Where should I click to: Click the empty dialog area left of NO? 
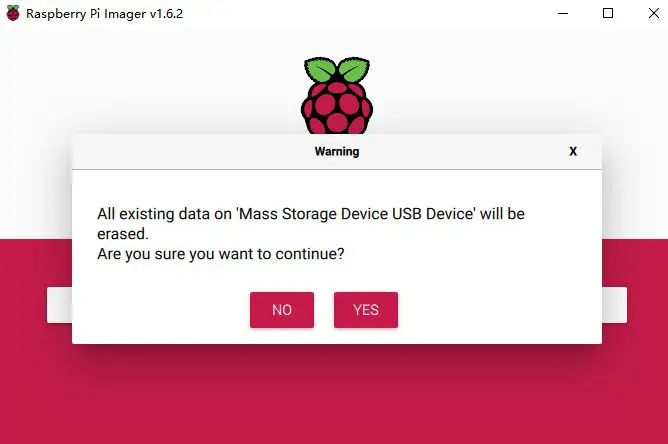point(160,310)
